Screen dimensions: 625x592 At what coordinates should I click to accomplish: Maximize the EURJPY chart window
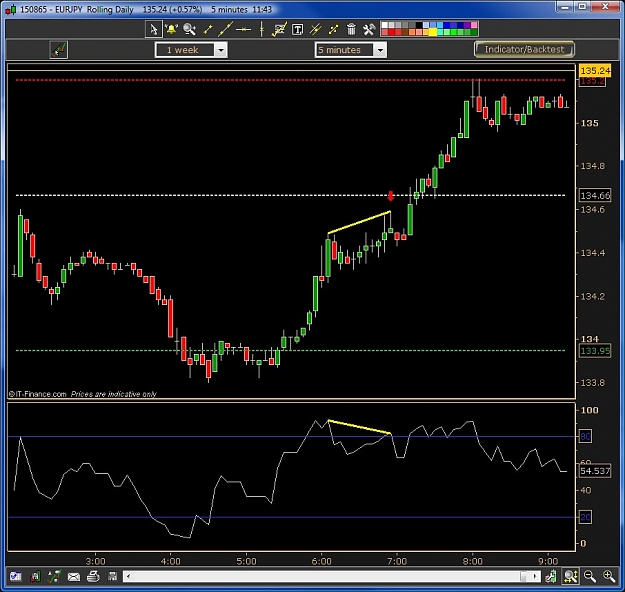pos(582,7)
